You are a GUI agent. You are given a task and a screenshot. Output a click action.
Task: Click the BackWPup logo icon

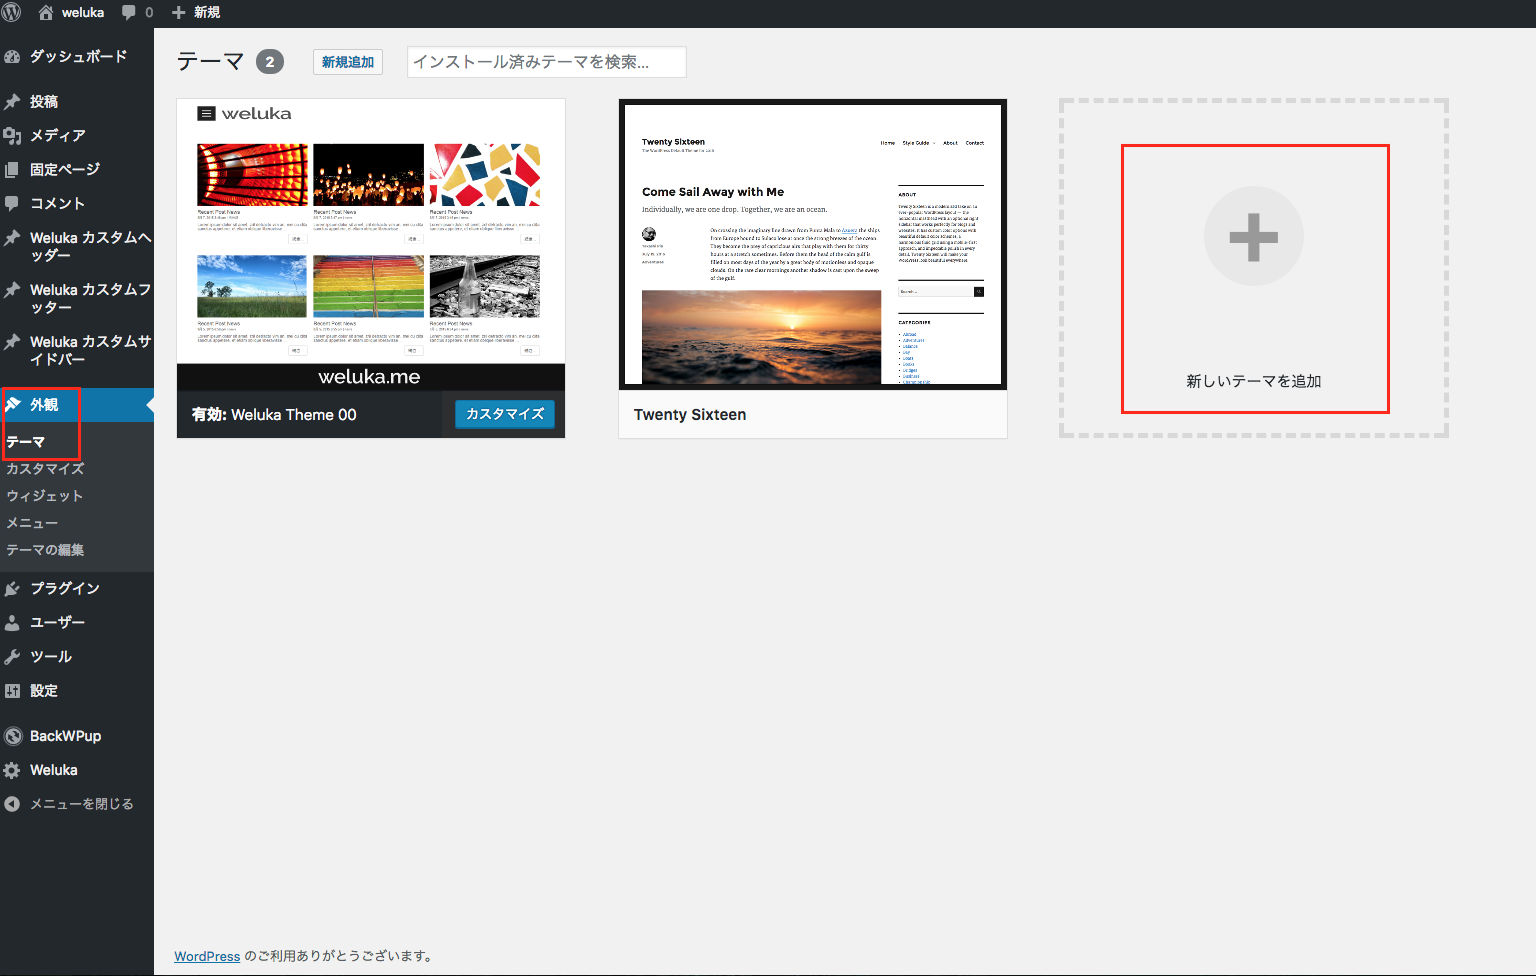[13, 736]
